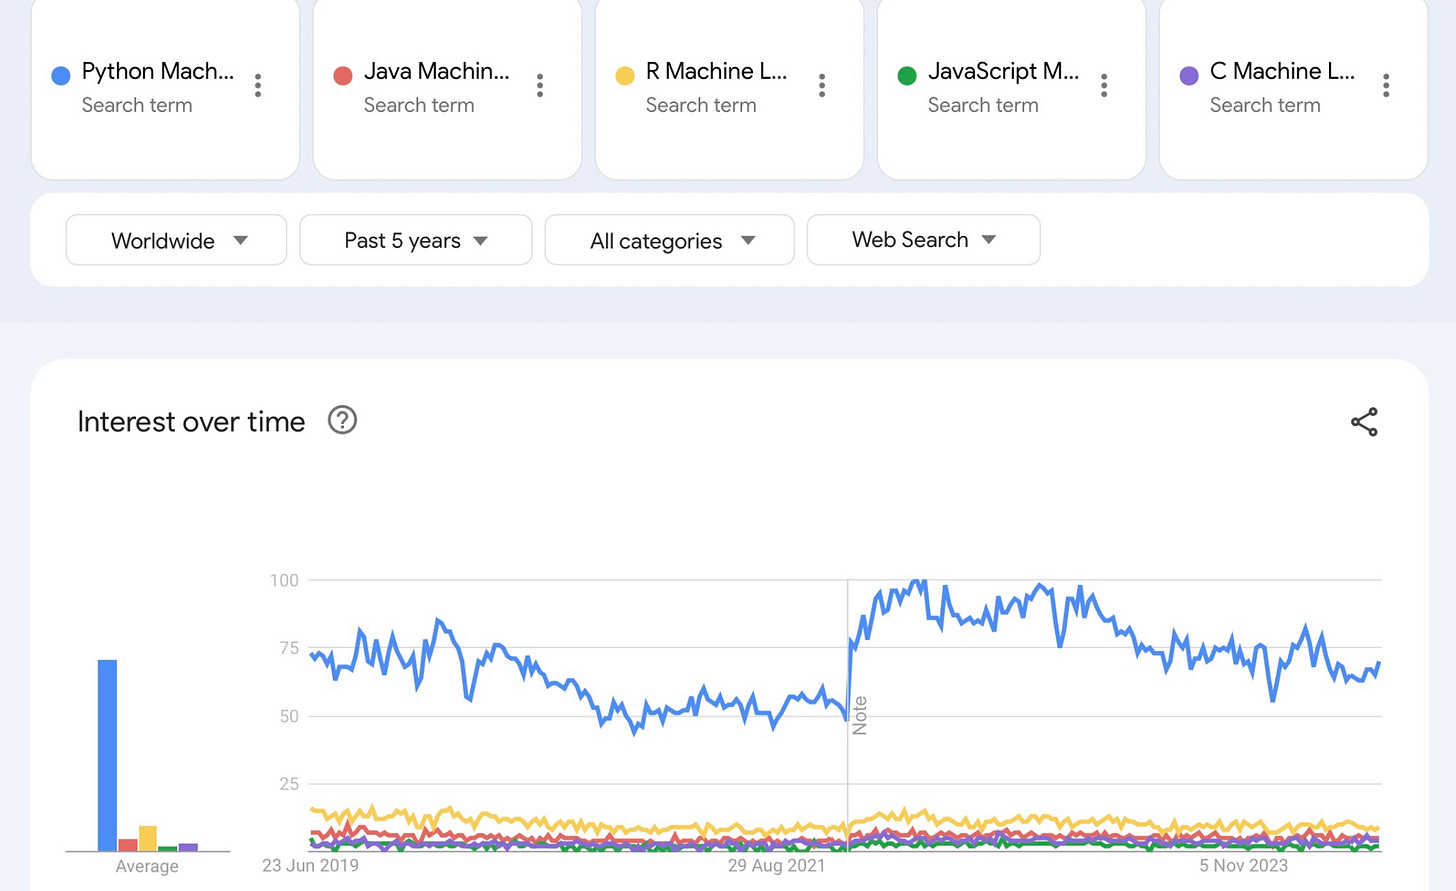Click the yellow R term color dot
This screenshot has width=1456, height=891.
(x=625, y=75)
